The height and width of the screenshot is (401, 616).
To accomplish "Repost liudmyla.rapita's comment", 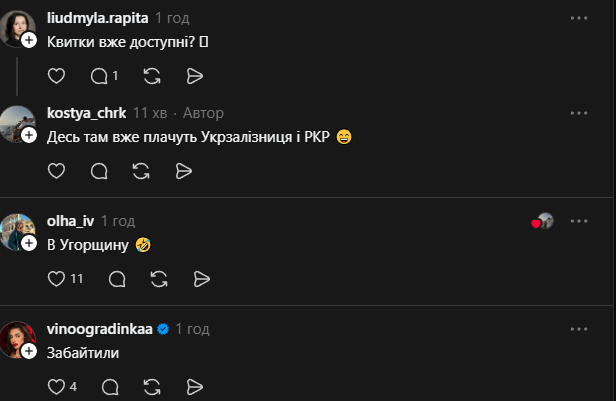I will 152,76.
